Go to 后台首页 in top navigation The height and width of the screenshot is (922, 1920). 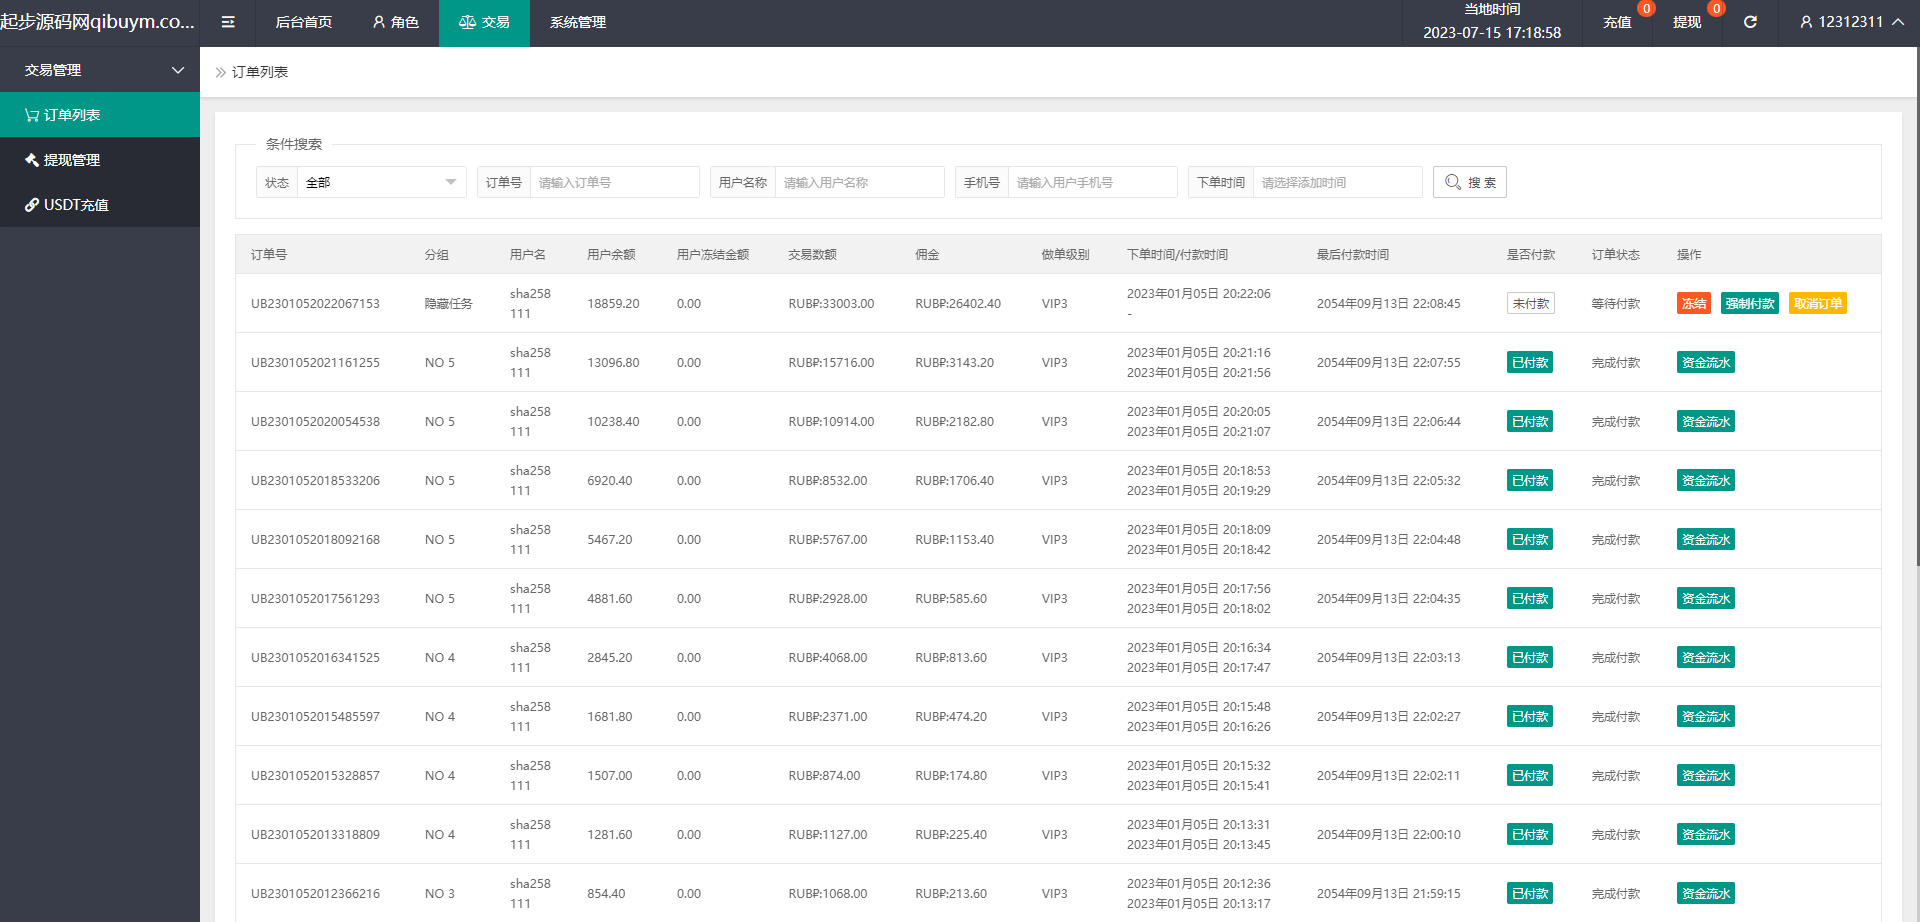(x=303, y=22)
